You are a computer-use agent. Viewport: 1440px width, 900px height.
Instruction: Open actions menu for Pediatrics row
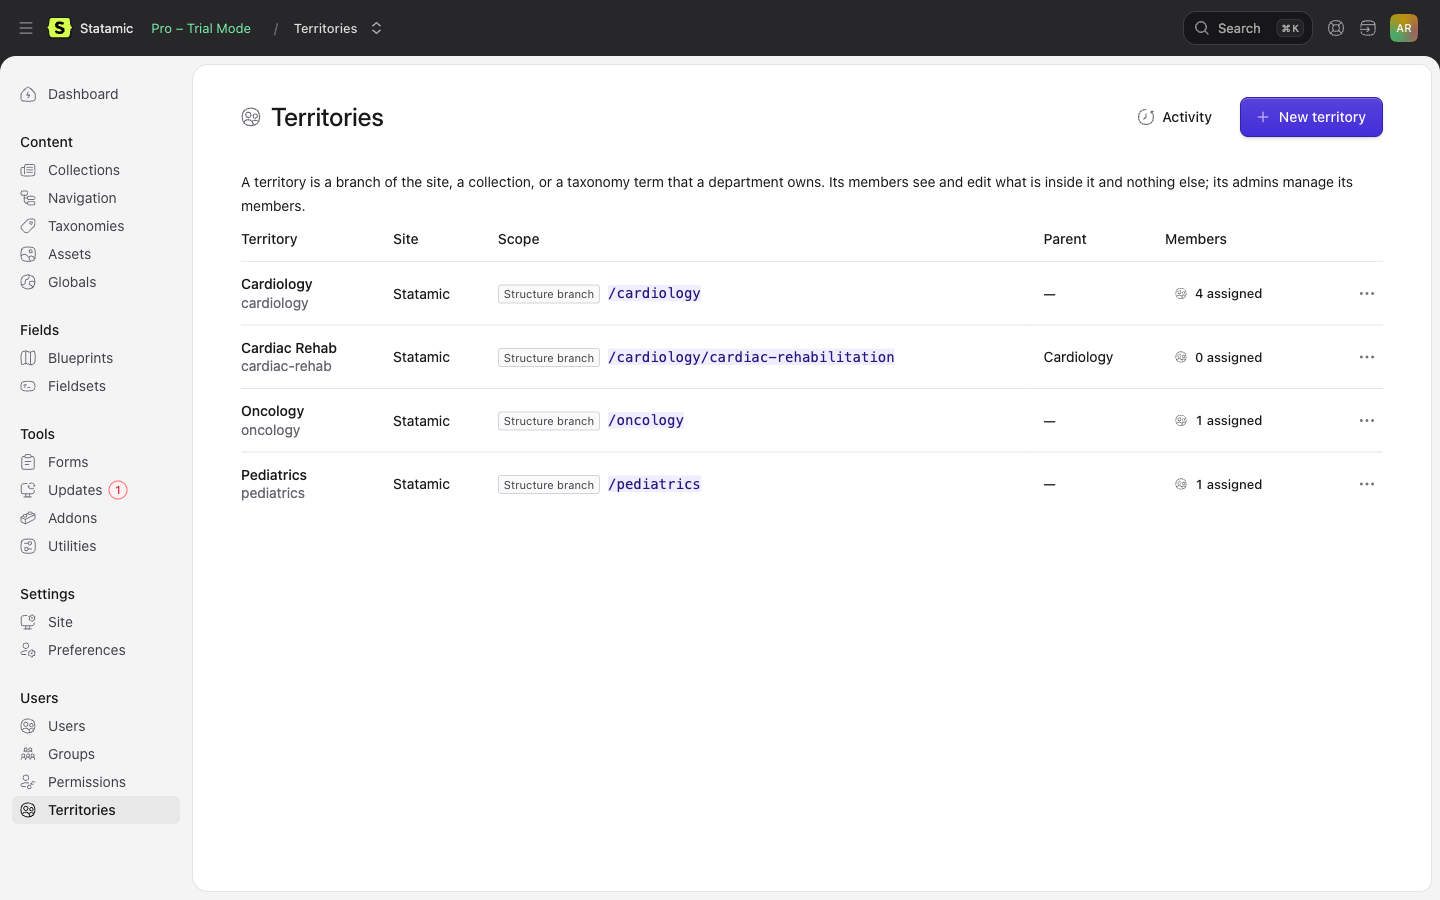click(1367, 484)
